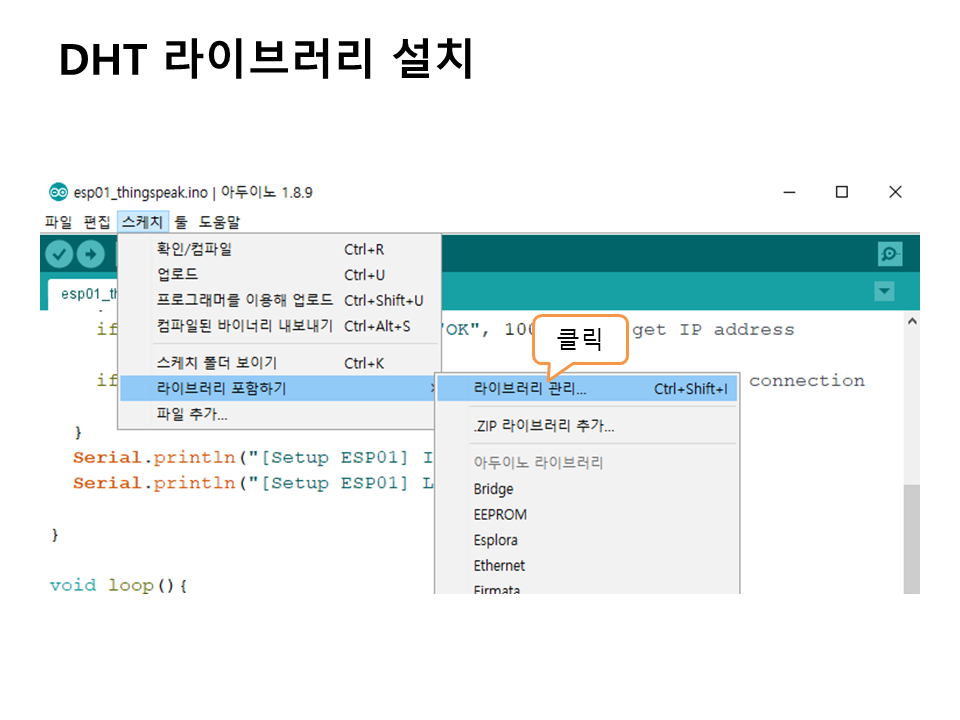Click the Arduino logo in title bar

(58, 192)
